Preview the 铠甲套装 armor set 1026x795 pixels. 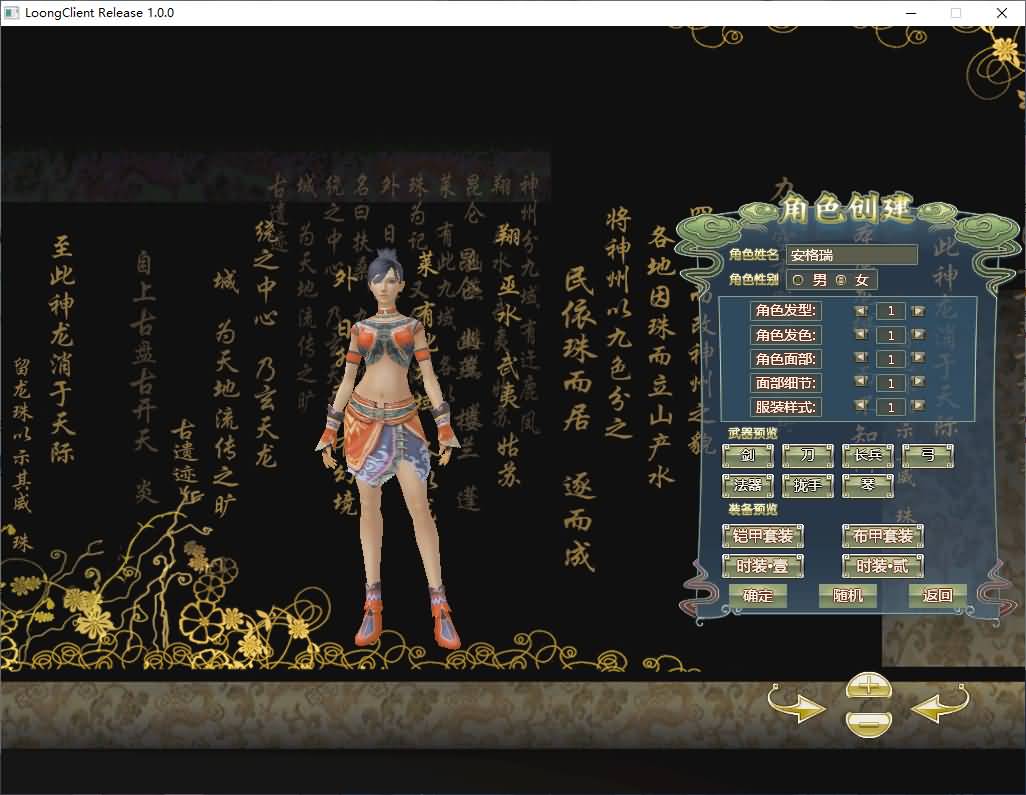(x=763, y=536)
